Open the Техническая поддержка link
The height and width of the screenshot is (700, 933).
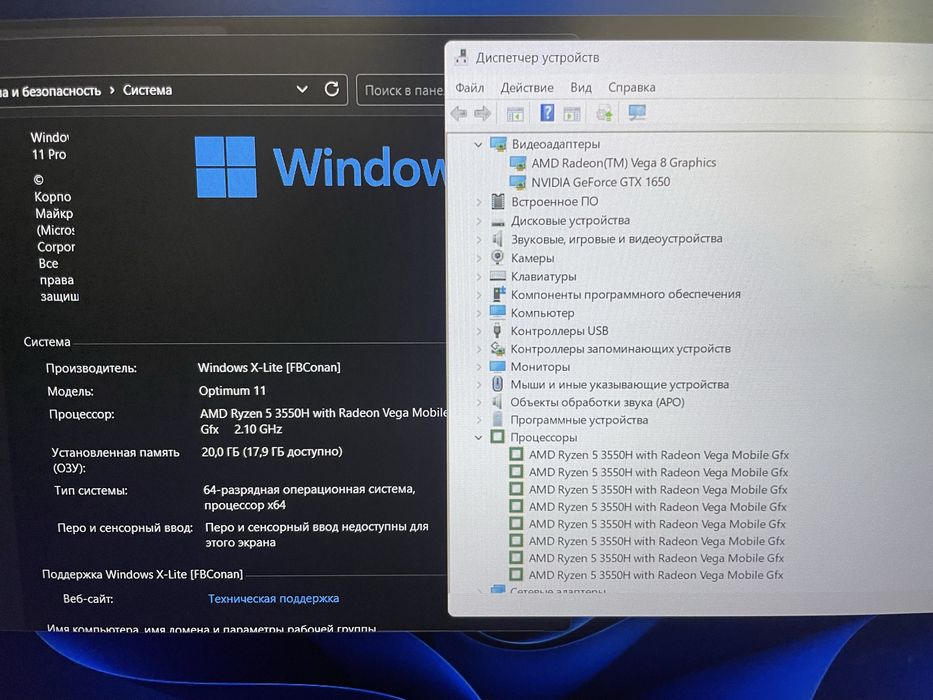tap(273, 598)
